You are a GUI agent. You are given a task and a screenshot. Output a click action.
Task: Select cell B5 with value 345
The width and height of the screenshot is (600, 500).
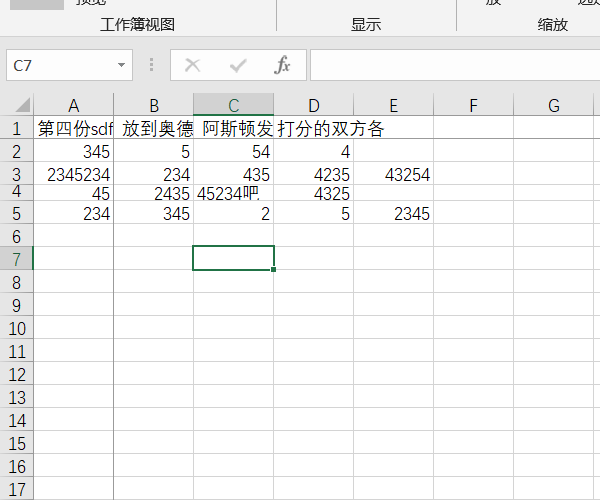tap(153, 213)
